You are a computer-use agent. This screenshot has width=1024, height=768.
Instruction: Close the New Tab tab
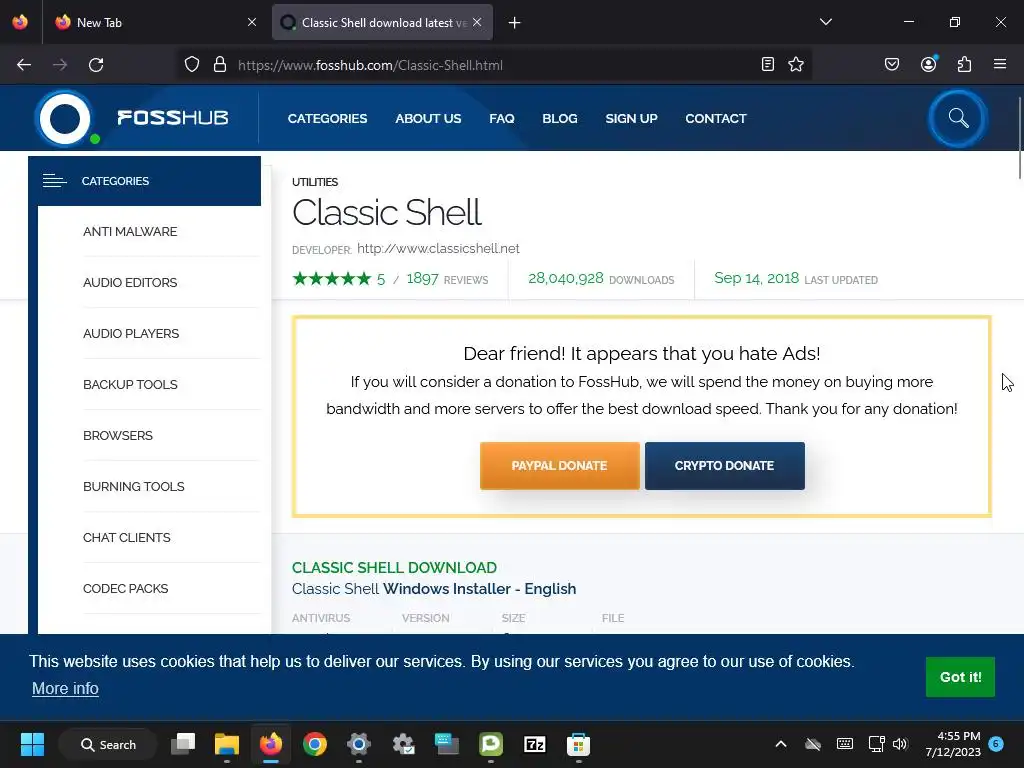click(252, 22)
